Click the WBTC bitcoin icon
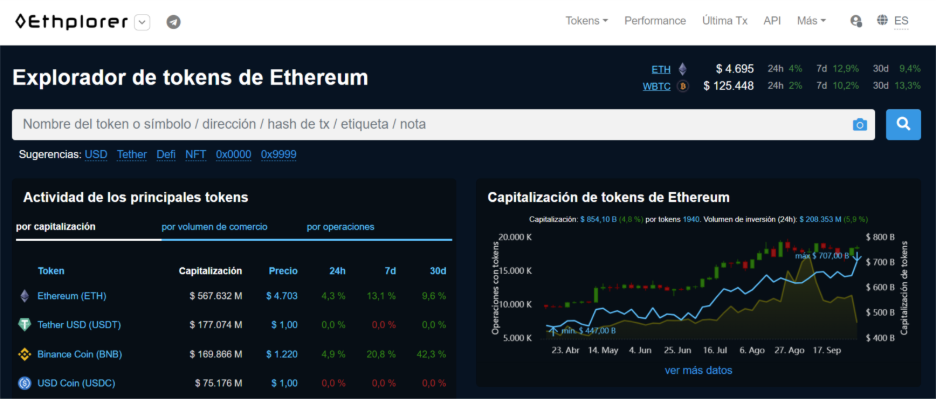The image size is (936, 399). click(x=683, y=86)
